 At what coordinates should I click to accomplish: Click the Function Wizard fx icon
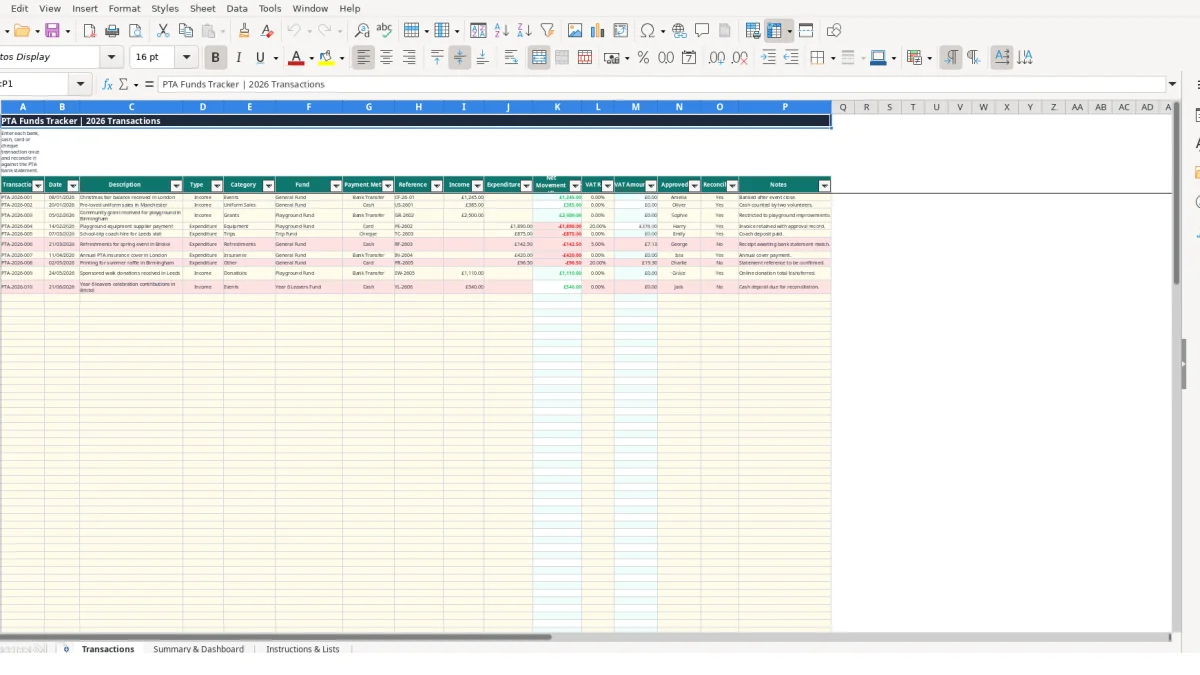107,85
